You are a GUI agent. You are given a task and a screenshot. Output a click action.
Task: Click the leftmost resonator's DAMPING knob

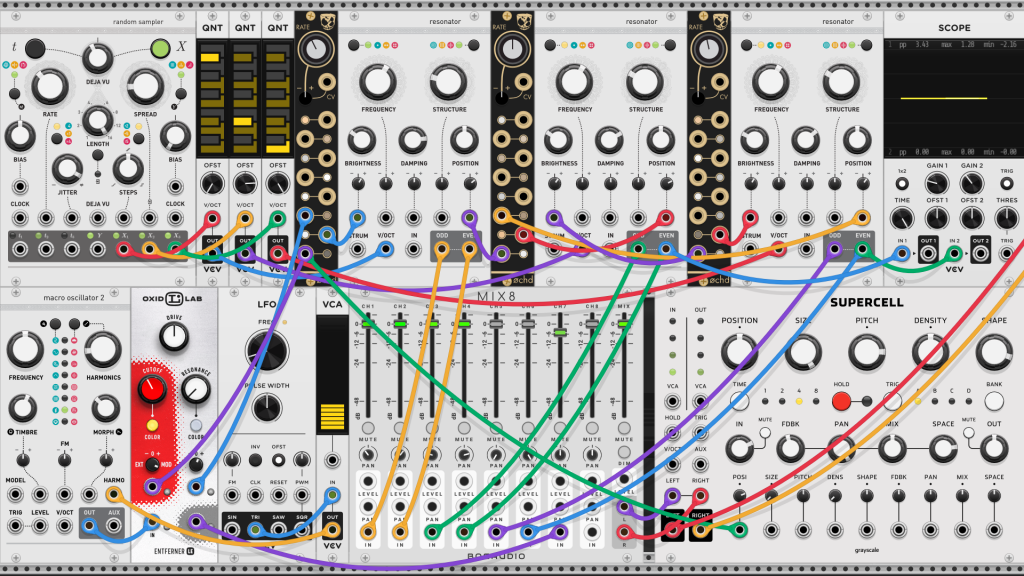[x=413, y=140]
